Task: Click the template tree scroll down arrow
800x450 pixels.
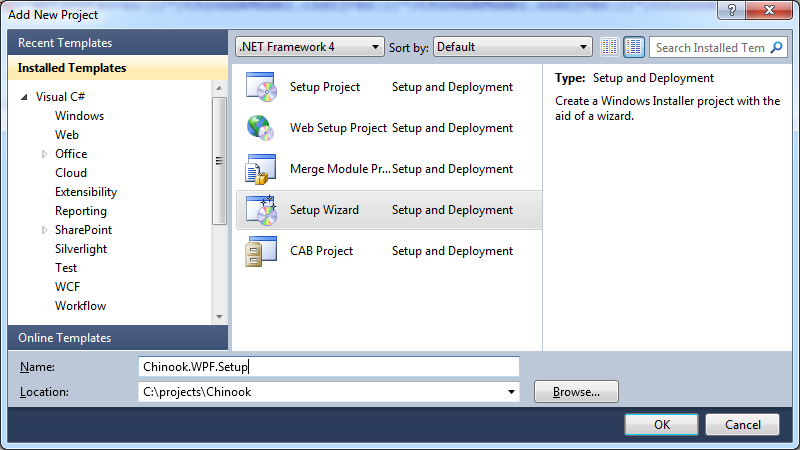Action: pos(219,317)
